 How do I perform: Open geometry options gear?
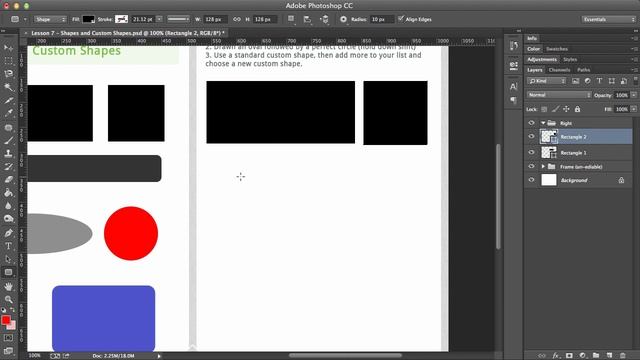[x=343, y=19]
